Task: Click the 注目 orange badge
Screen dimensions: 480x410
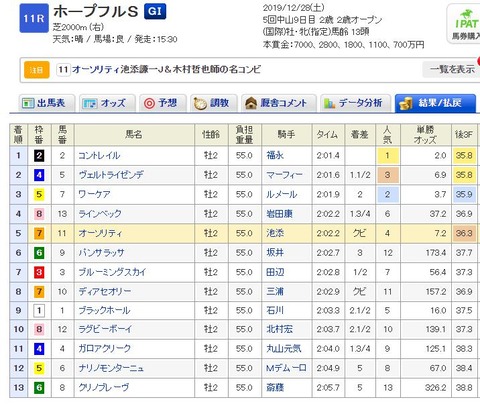Action: point(37,70)
